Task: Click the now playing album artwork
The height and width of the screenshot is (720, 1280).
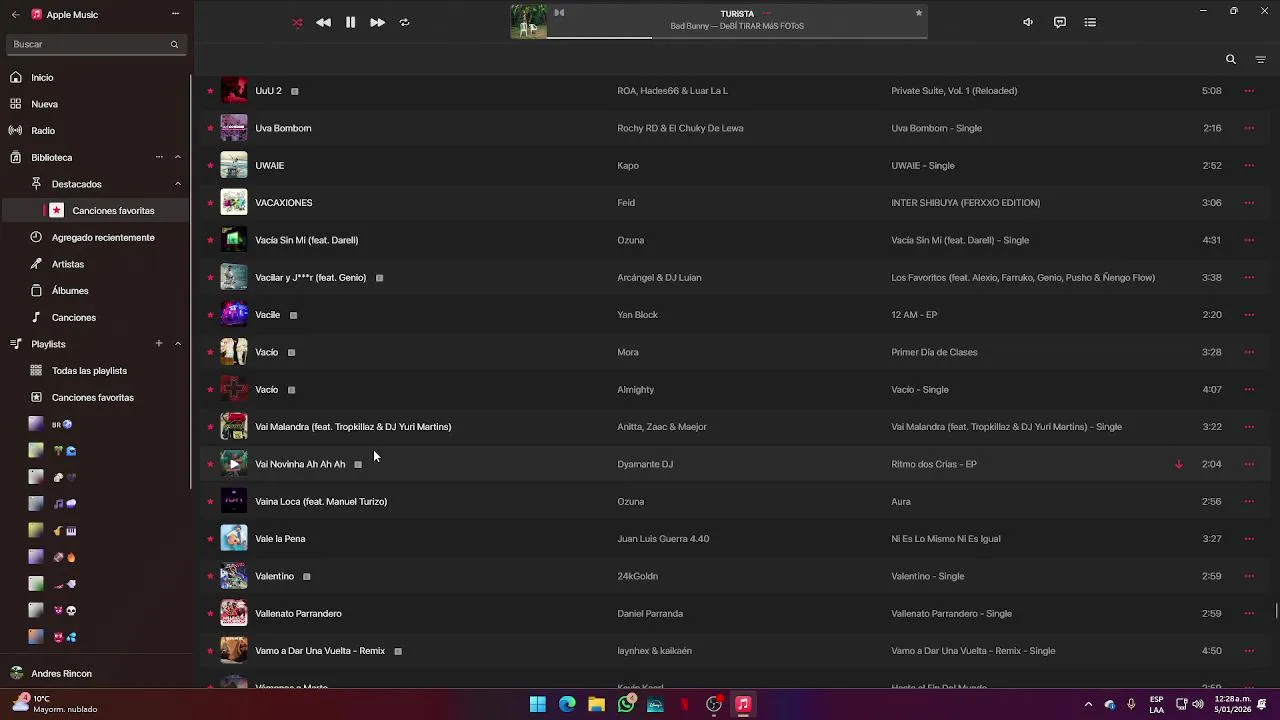Action: [529, 22]
